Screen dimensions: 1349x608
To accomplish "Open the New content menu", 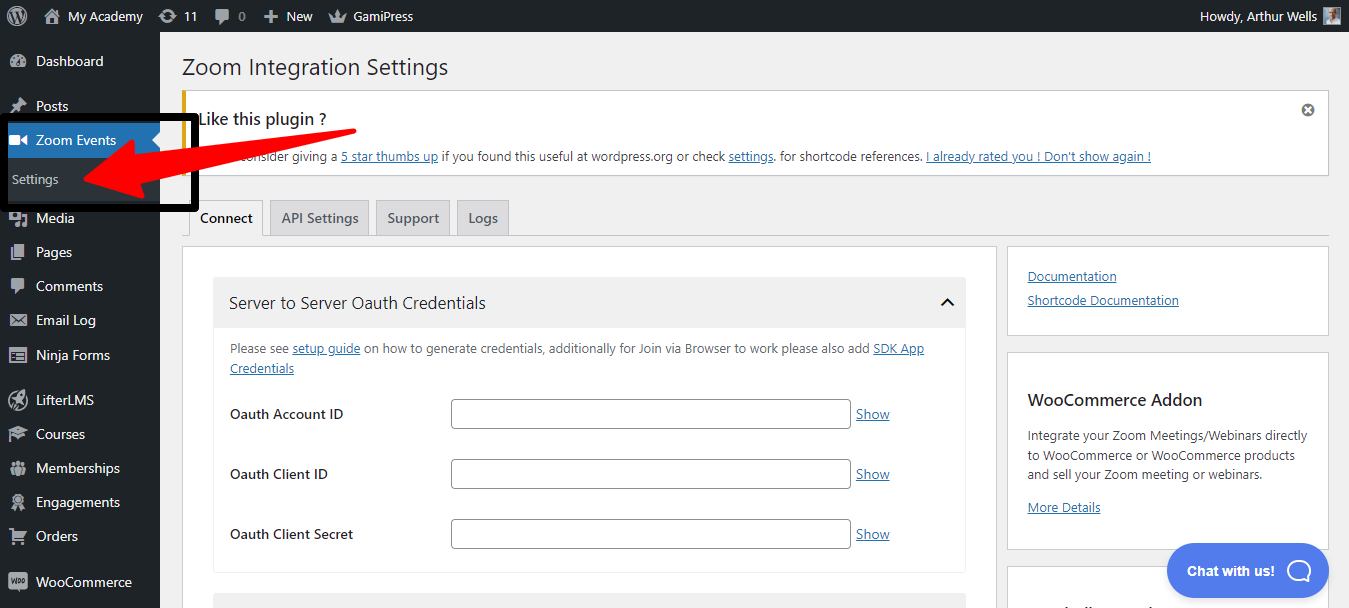I will click(x=288, y=16).
